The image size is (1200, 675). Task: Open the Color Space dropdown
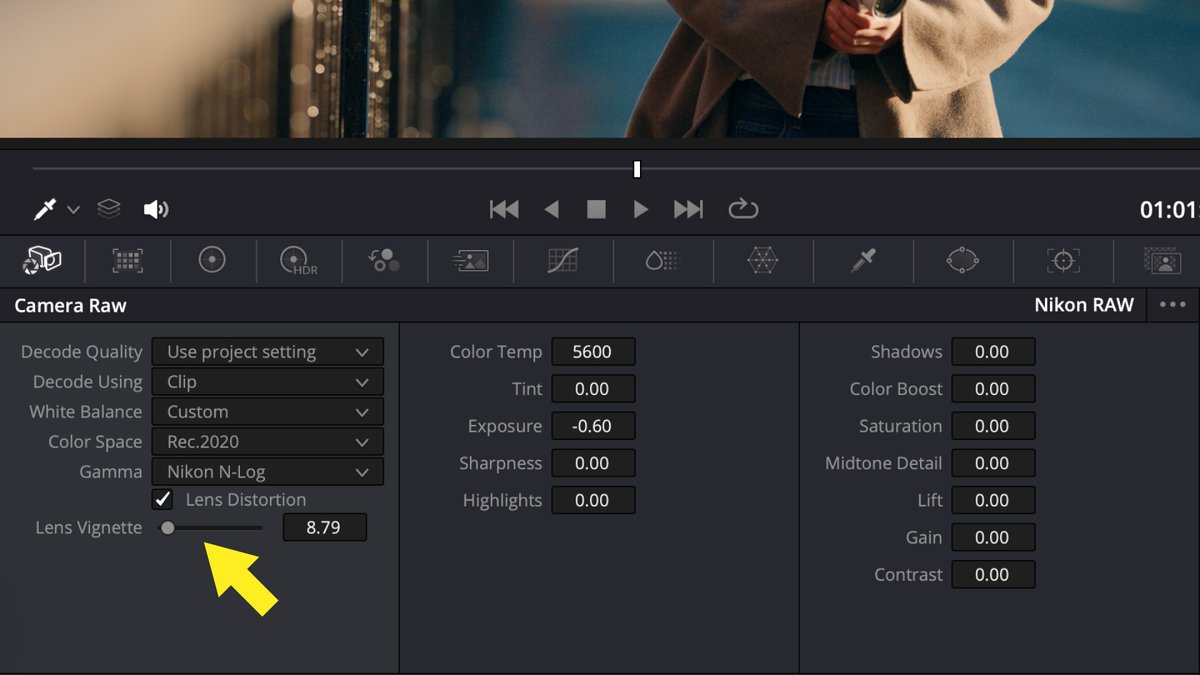[268, 442]
